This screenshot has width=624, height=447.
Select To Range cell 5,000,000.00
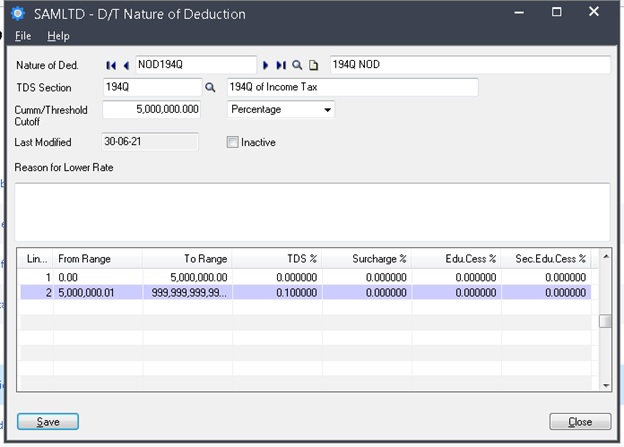(x=187, y=277)
